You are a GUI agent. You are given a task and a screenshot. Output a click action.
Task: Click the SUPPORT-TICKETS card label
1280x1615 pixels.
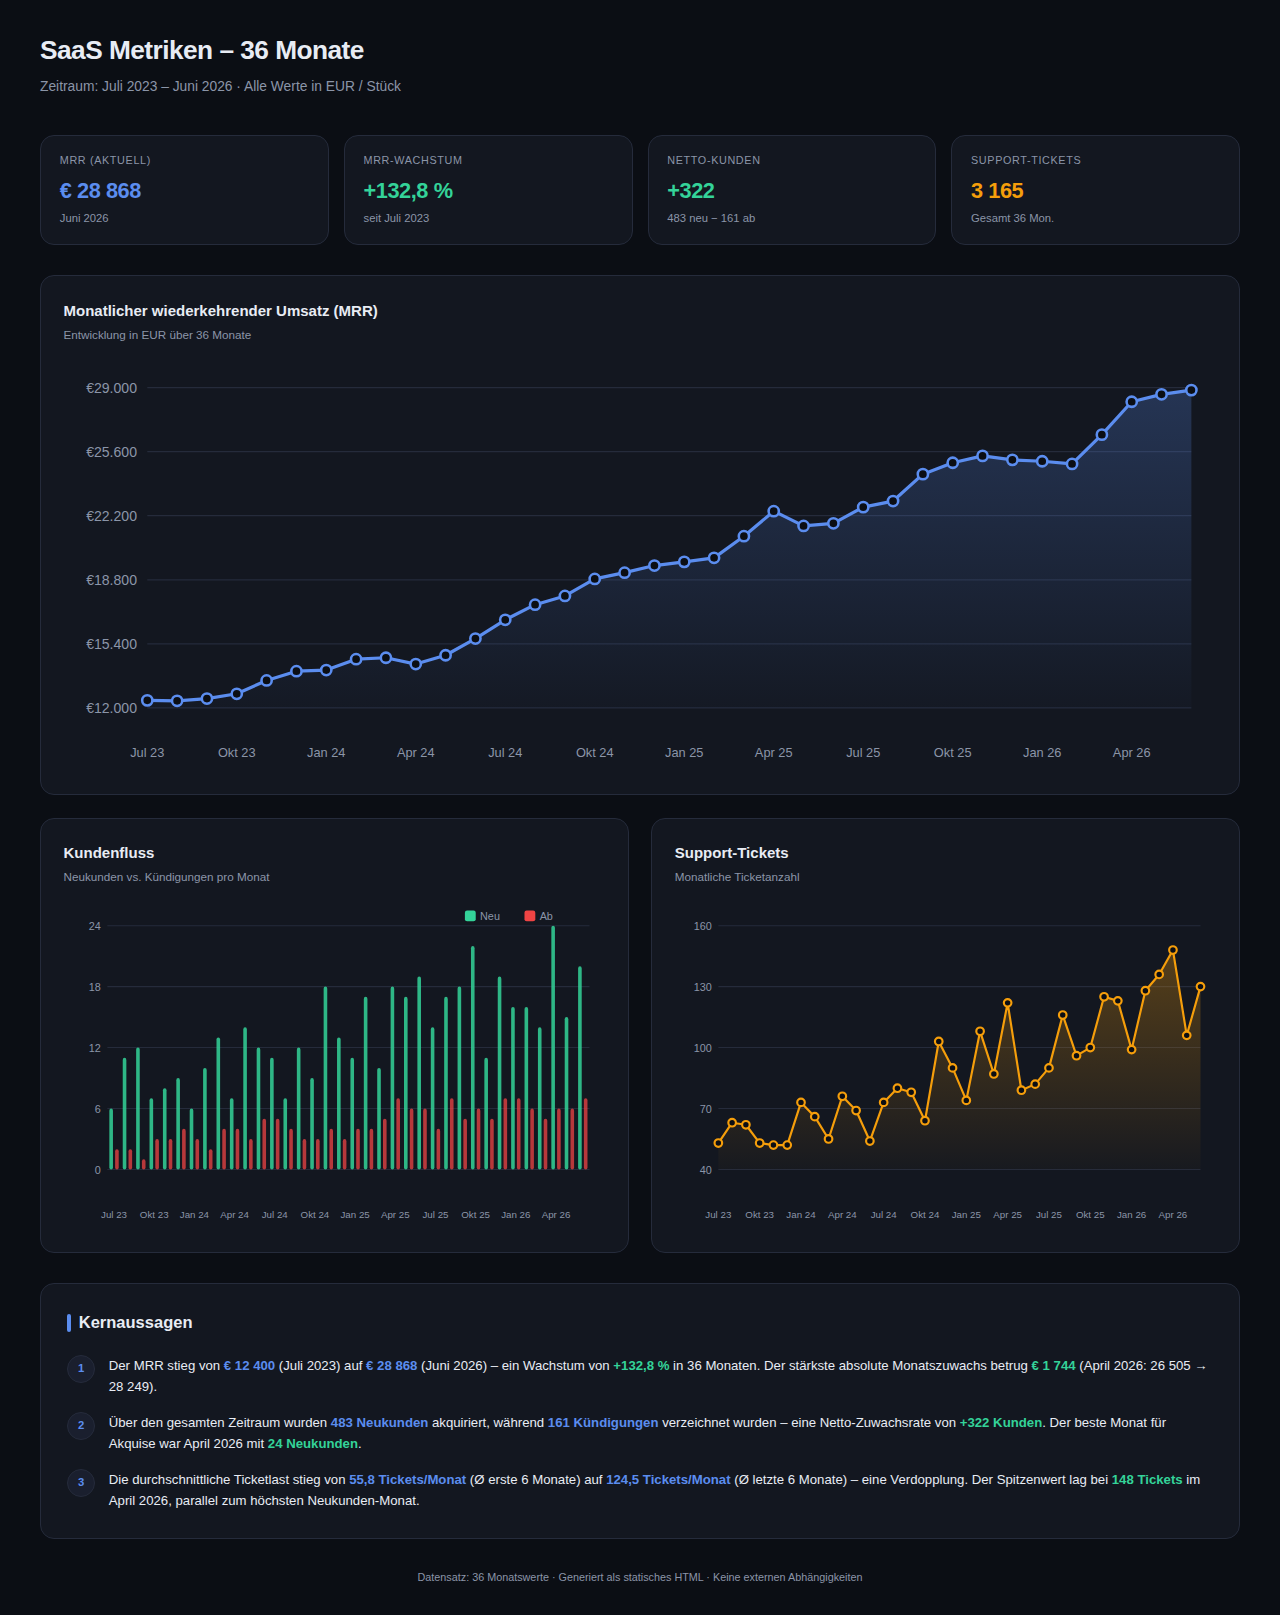click(x=1026, y=160)
